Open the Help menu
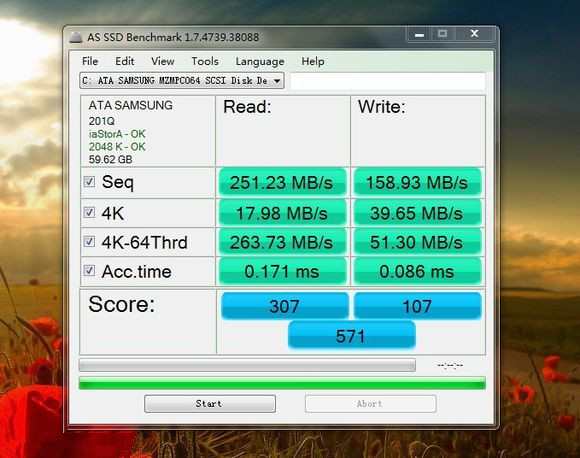Viewport: 580px width, 458px height. [313, 61]
